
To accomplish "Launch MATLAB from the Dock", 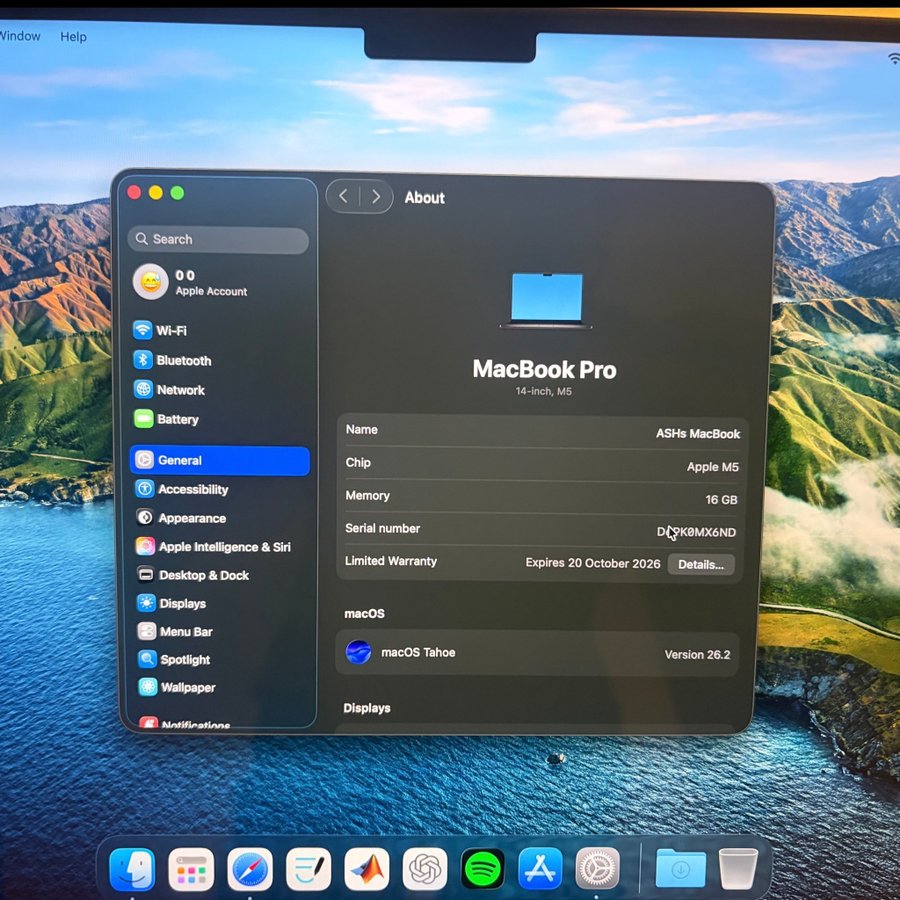I will pyautogui.click(x=367, y=868).
